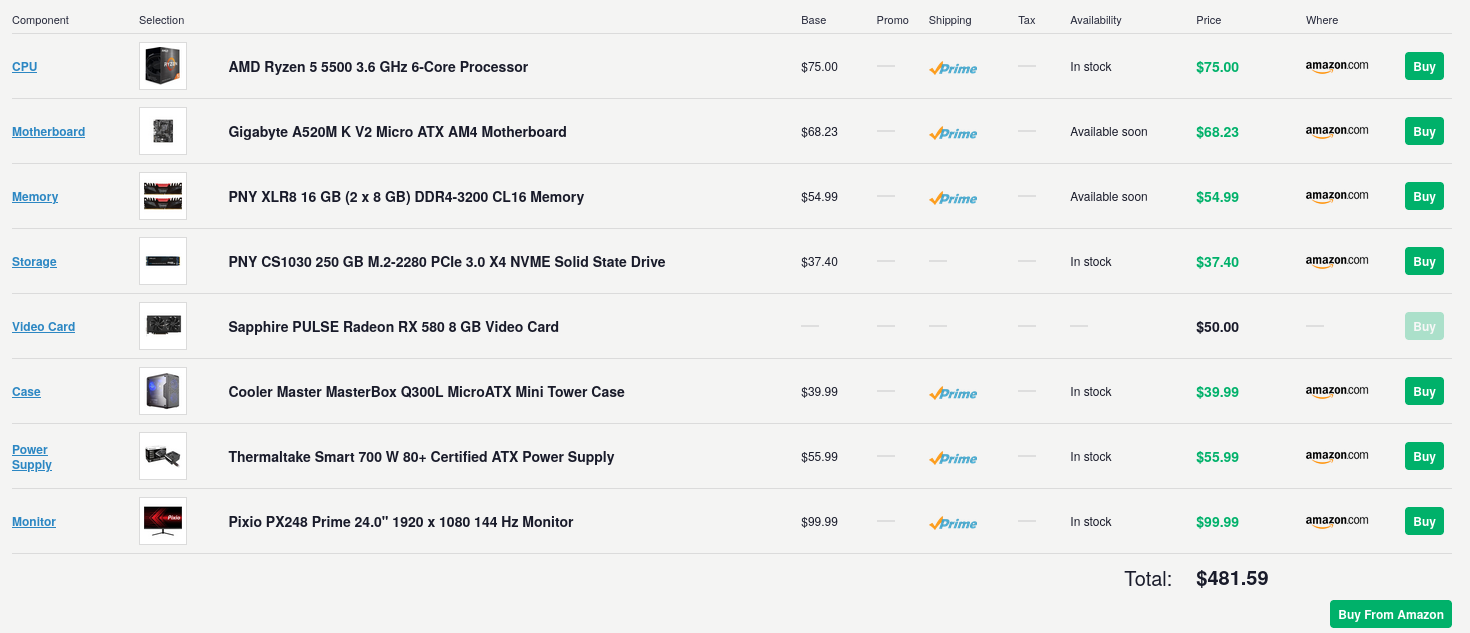Buy the PNY CS1030 250 GB SSD
The width and height of the screenshot is (1470, 633).
click(x=1424, y=261)
